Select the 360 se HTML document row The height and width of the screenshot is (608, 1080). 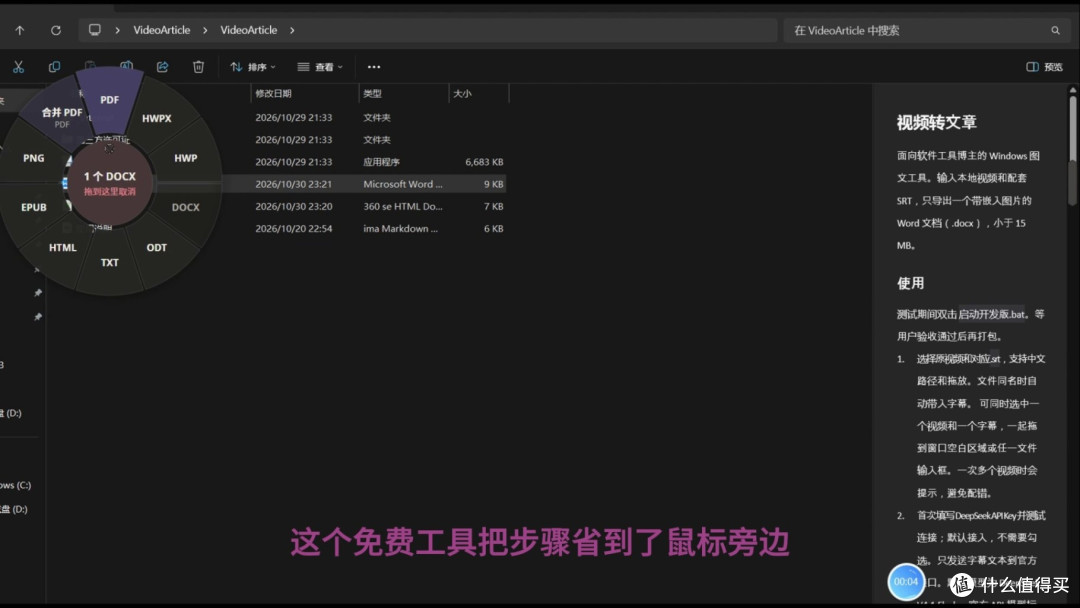[x=365, y=206]
